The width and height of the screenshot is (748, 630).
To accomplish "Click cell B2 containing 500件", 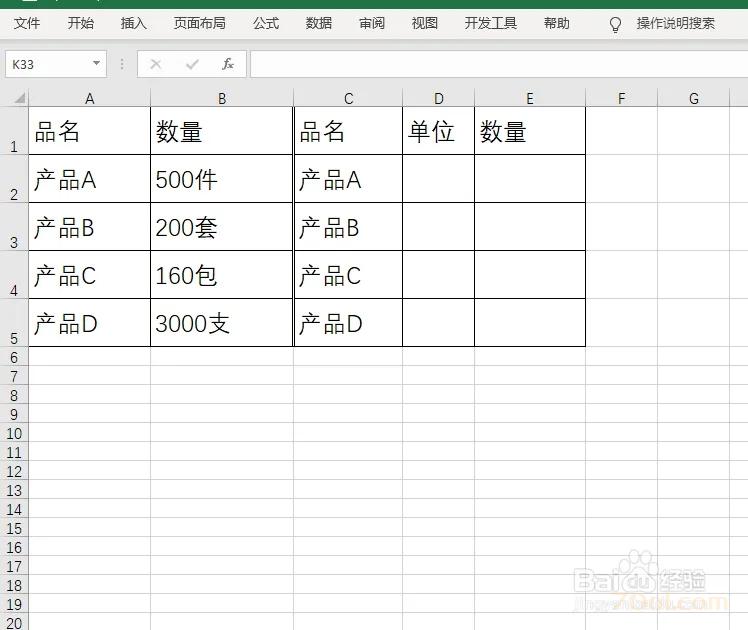I will [222, 179].
